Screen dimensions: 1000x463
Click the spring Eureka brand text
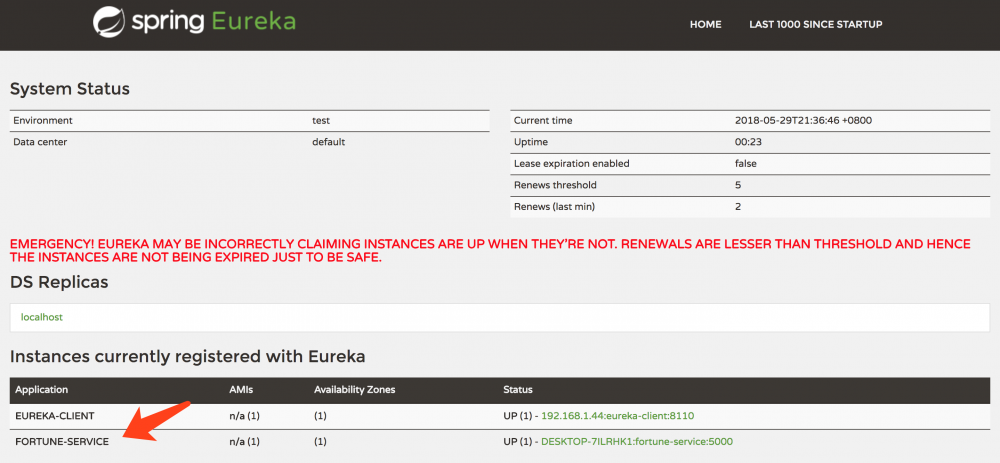click(214, 23)
